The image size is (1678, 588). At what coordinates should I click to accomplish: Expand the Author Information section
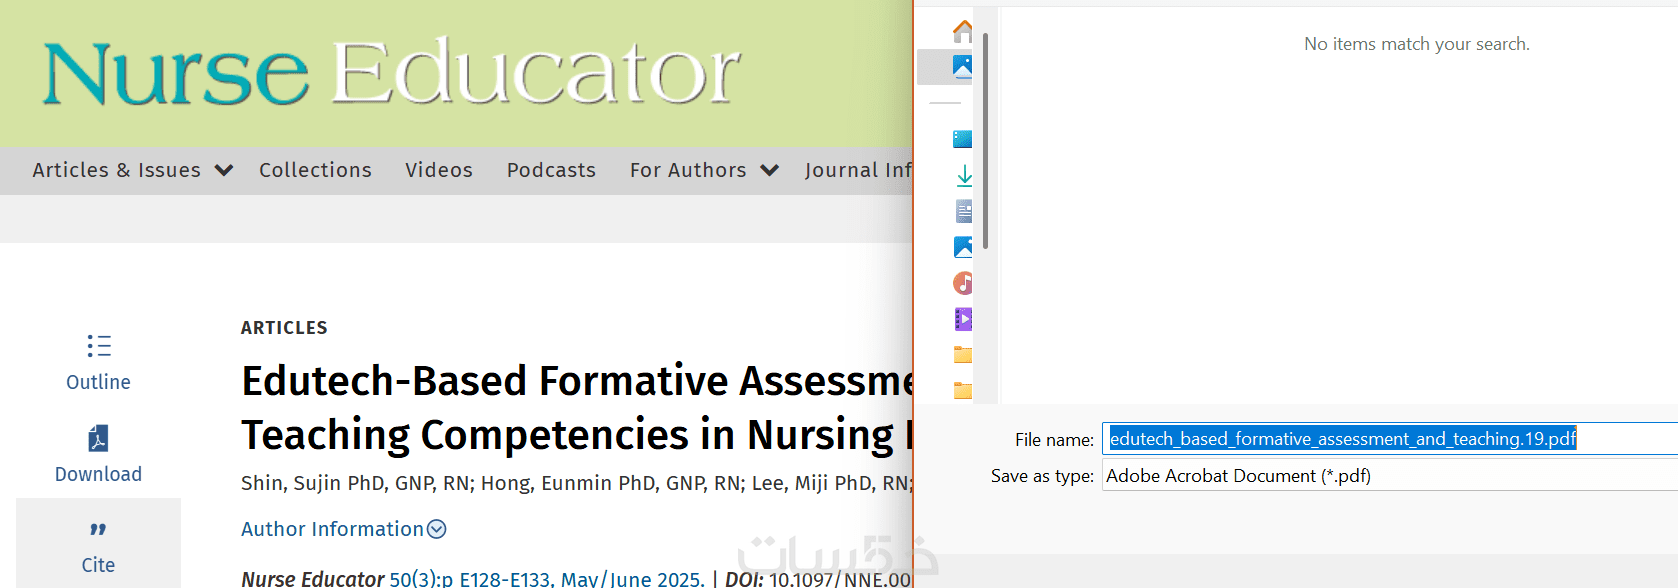[343, 529]
